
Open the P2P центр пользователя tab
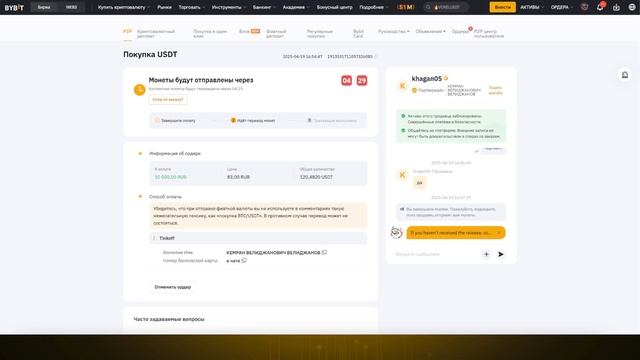pos(489,33)
